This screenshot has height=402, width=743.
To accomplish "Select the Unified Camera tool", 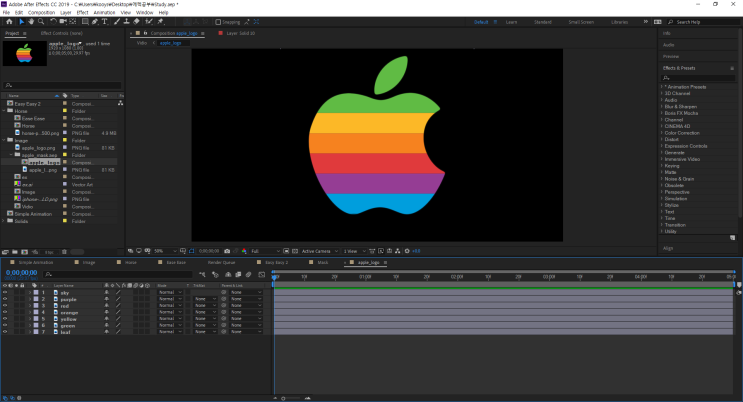I will pyautogui.click(x=63, y=22).
